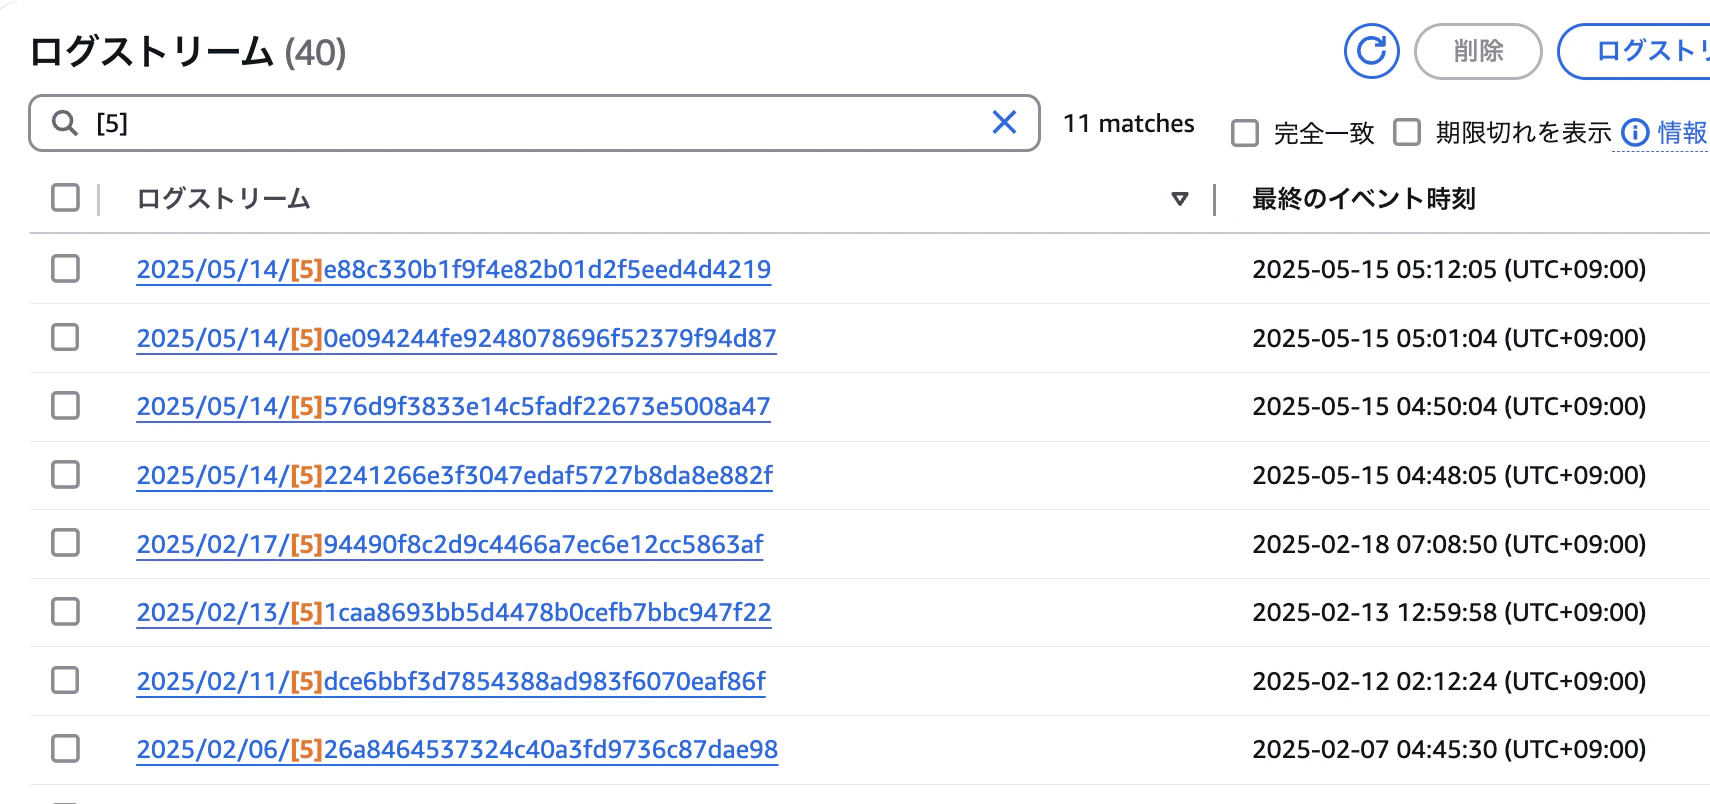Click the 削除 delete button
Image resolution: width=1710 pixels, height=804 pixels.
[1478, 51]
